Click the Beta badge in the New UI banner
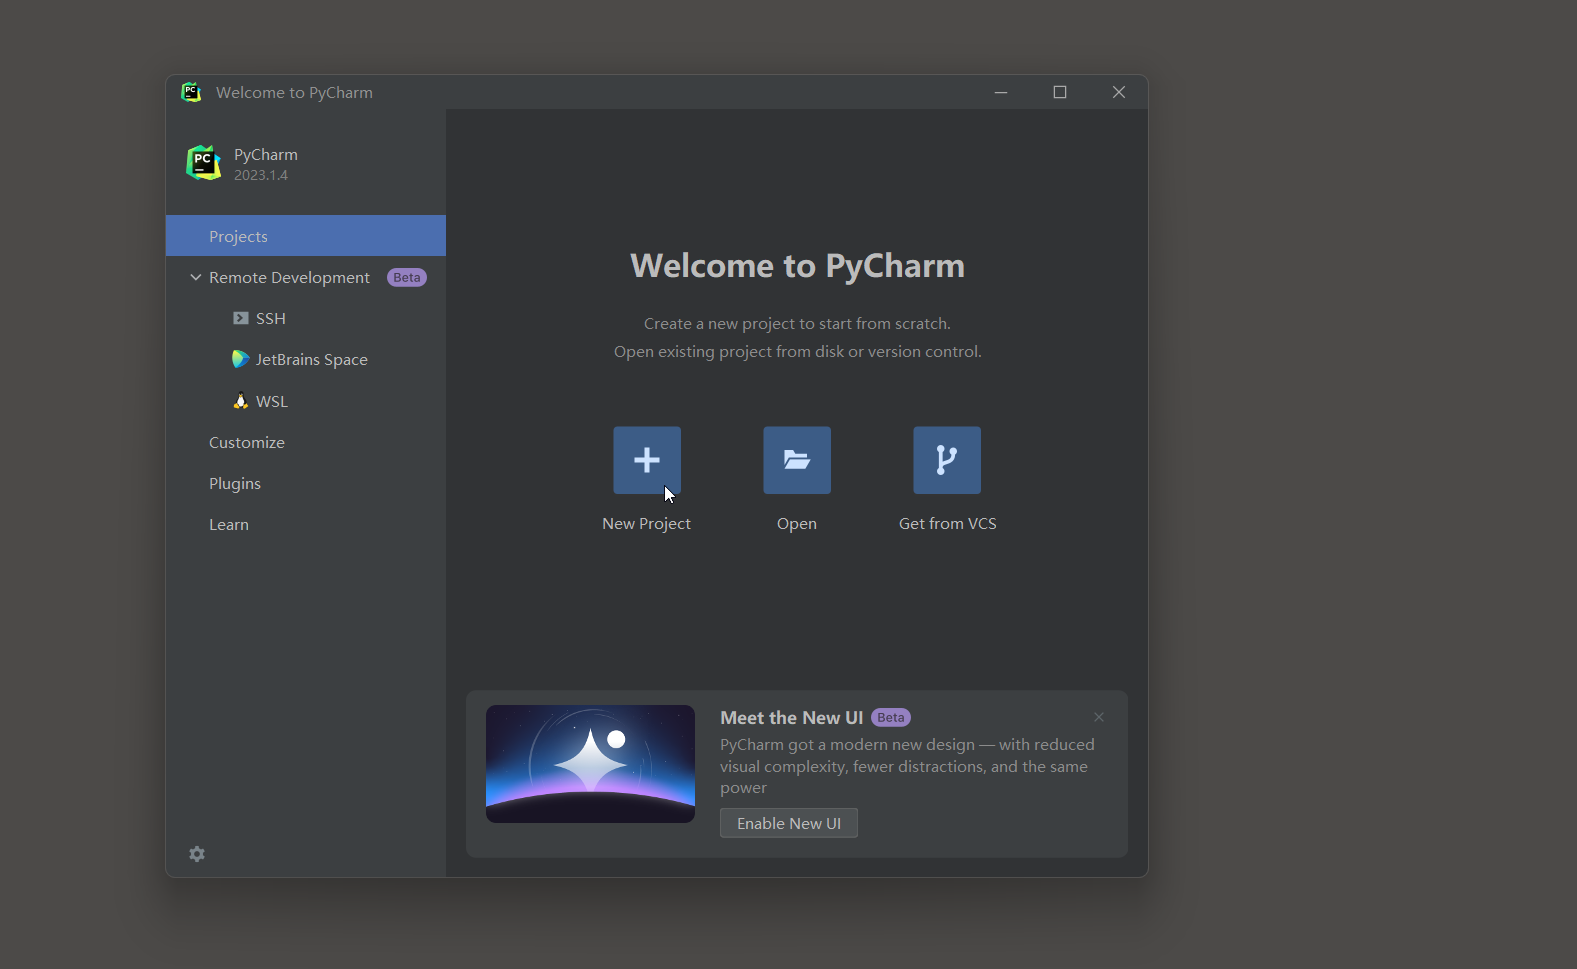Viewport: 1577px width, 969px height. pyautogui.click(x=891, y=717)
